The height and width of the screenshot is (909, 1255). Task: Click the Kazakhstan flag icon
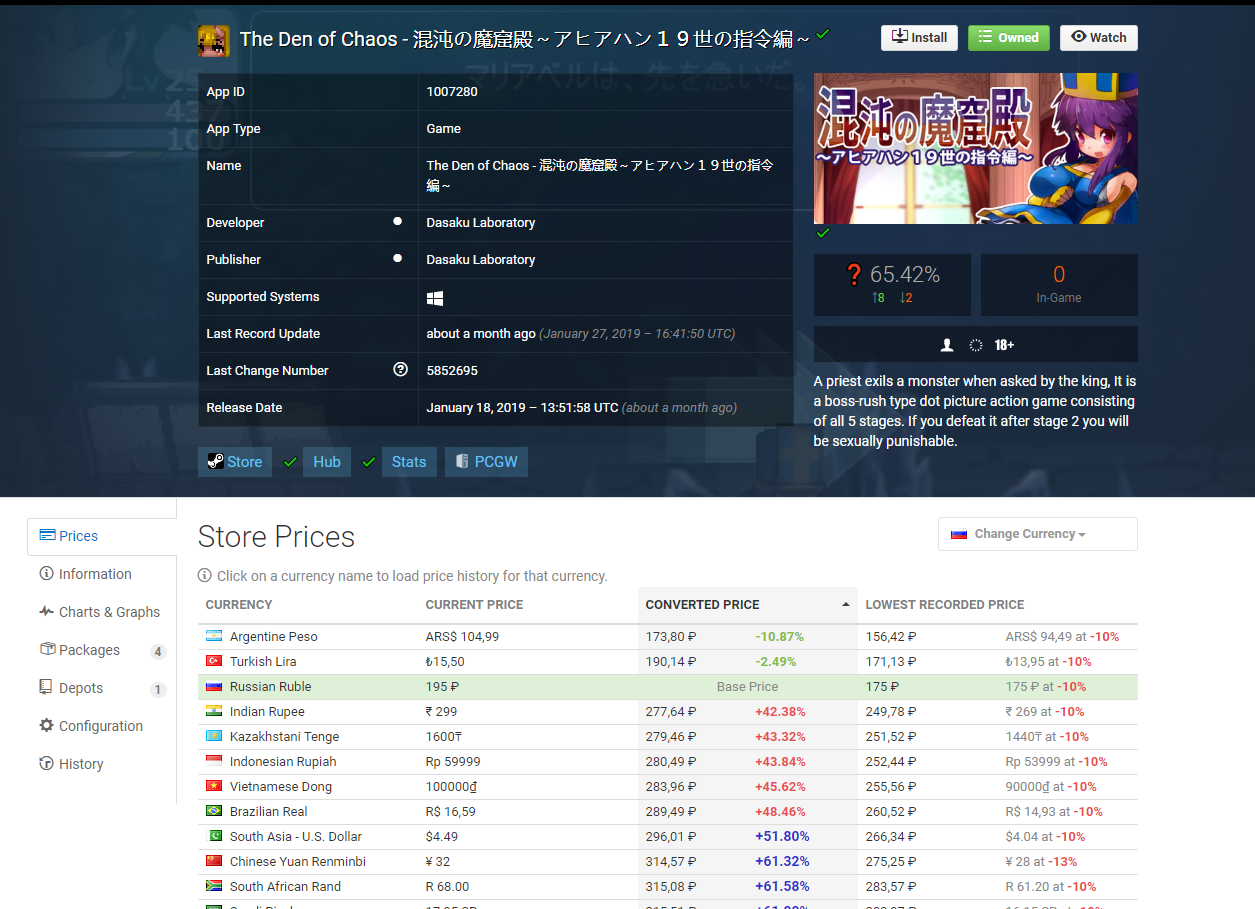[213, 736]
